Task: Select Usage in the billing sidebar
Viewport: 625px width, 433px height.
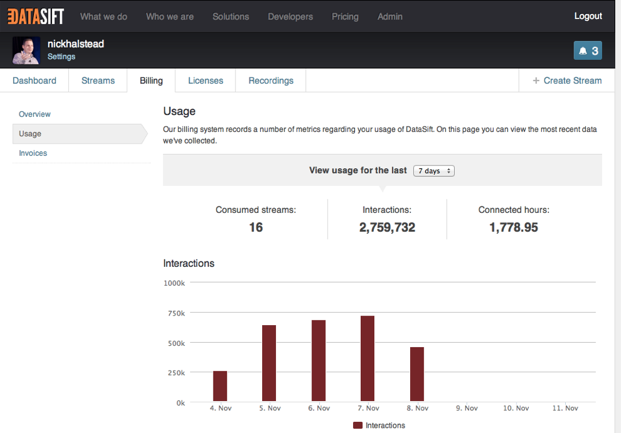Action: point(30,133)
